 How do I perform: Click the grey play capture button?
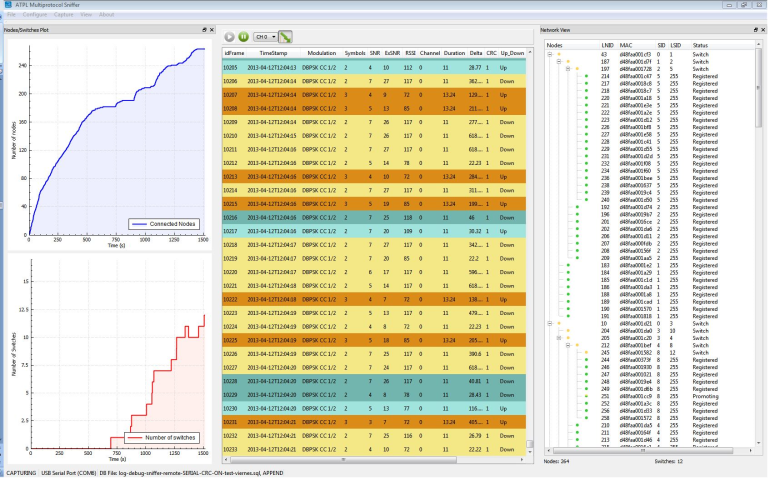229,37
